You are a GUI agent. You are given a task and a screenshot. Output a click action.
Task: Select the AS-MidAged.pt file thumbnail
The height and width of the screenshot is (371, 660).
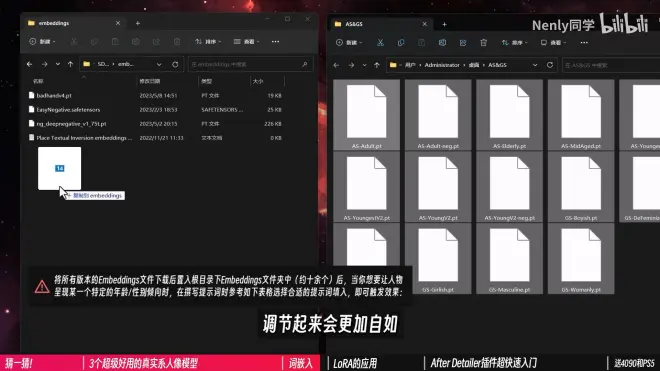coord(581,114)
